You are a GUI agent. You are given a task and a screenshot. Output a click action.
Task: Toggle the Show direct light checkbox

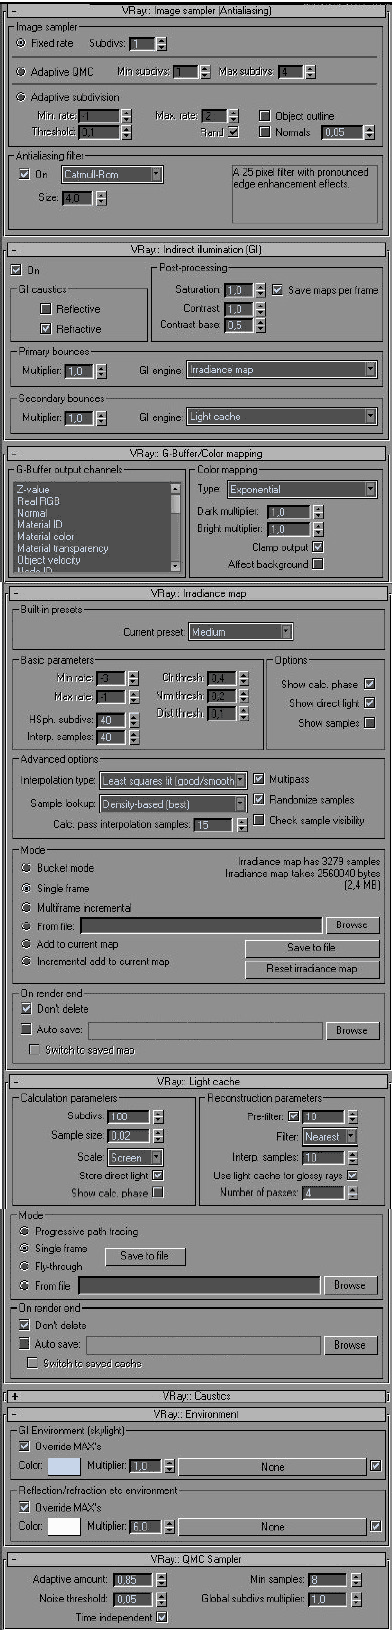click(x=369, y=703)
